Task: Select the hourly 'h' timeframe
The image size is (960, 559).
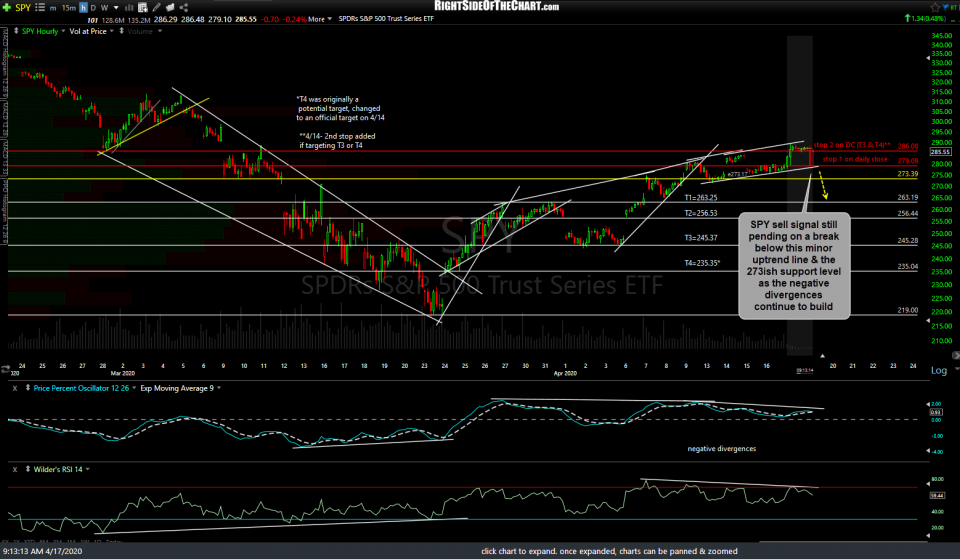Action: tap(83, 8)
